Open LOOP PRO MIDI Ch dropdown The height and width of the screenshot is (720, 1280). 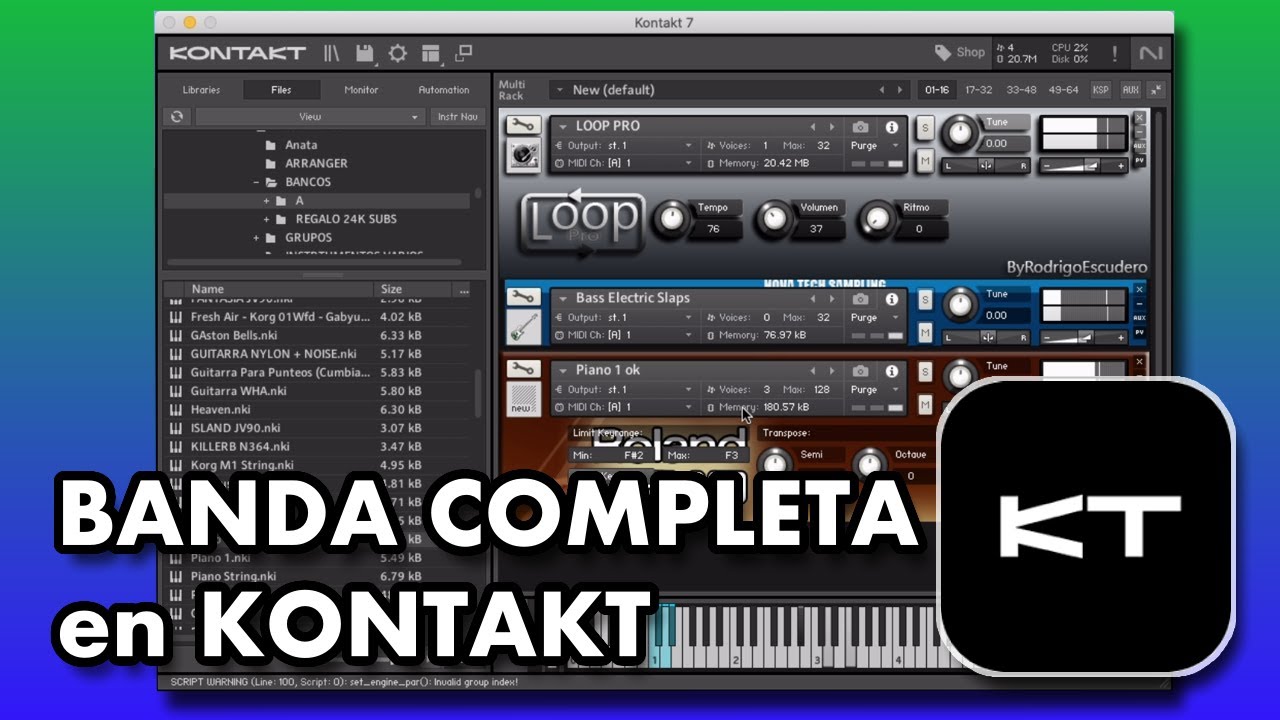point(622,164)
